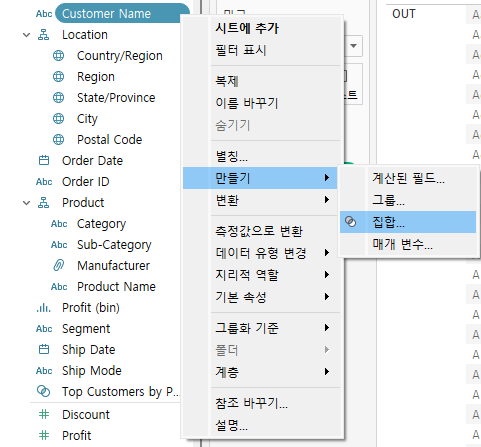Click the Abc icon beside Product Name
Viewport: 481px width, 447px height.
click(x=59, y=287)
